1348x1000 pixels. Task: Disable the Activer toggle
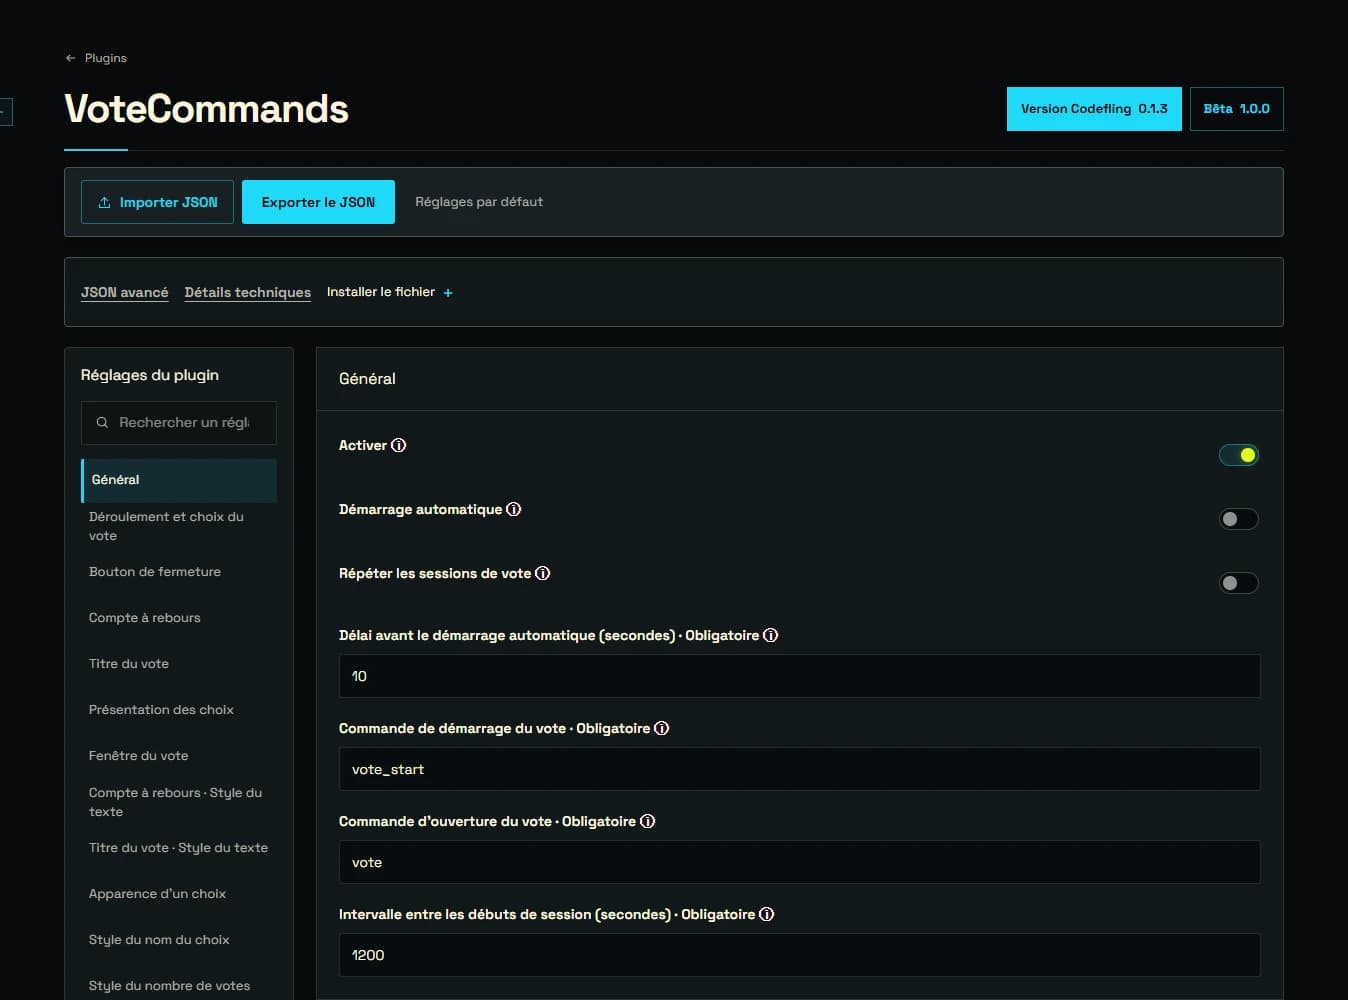pyautogui.click(x=1239, y=455)
